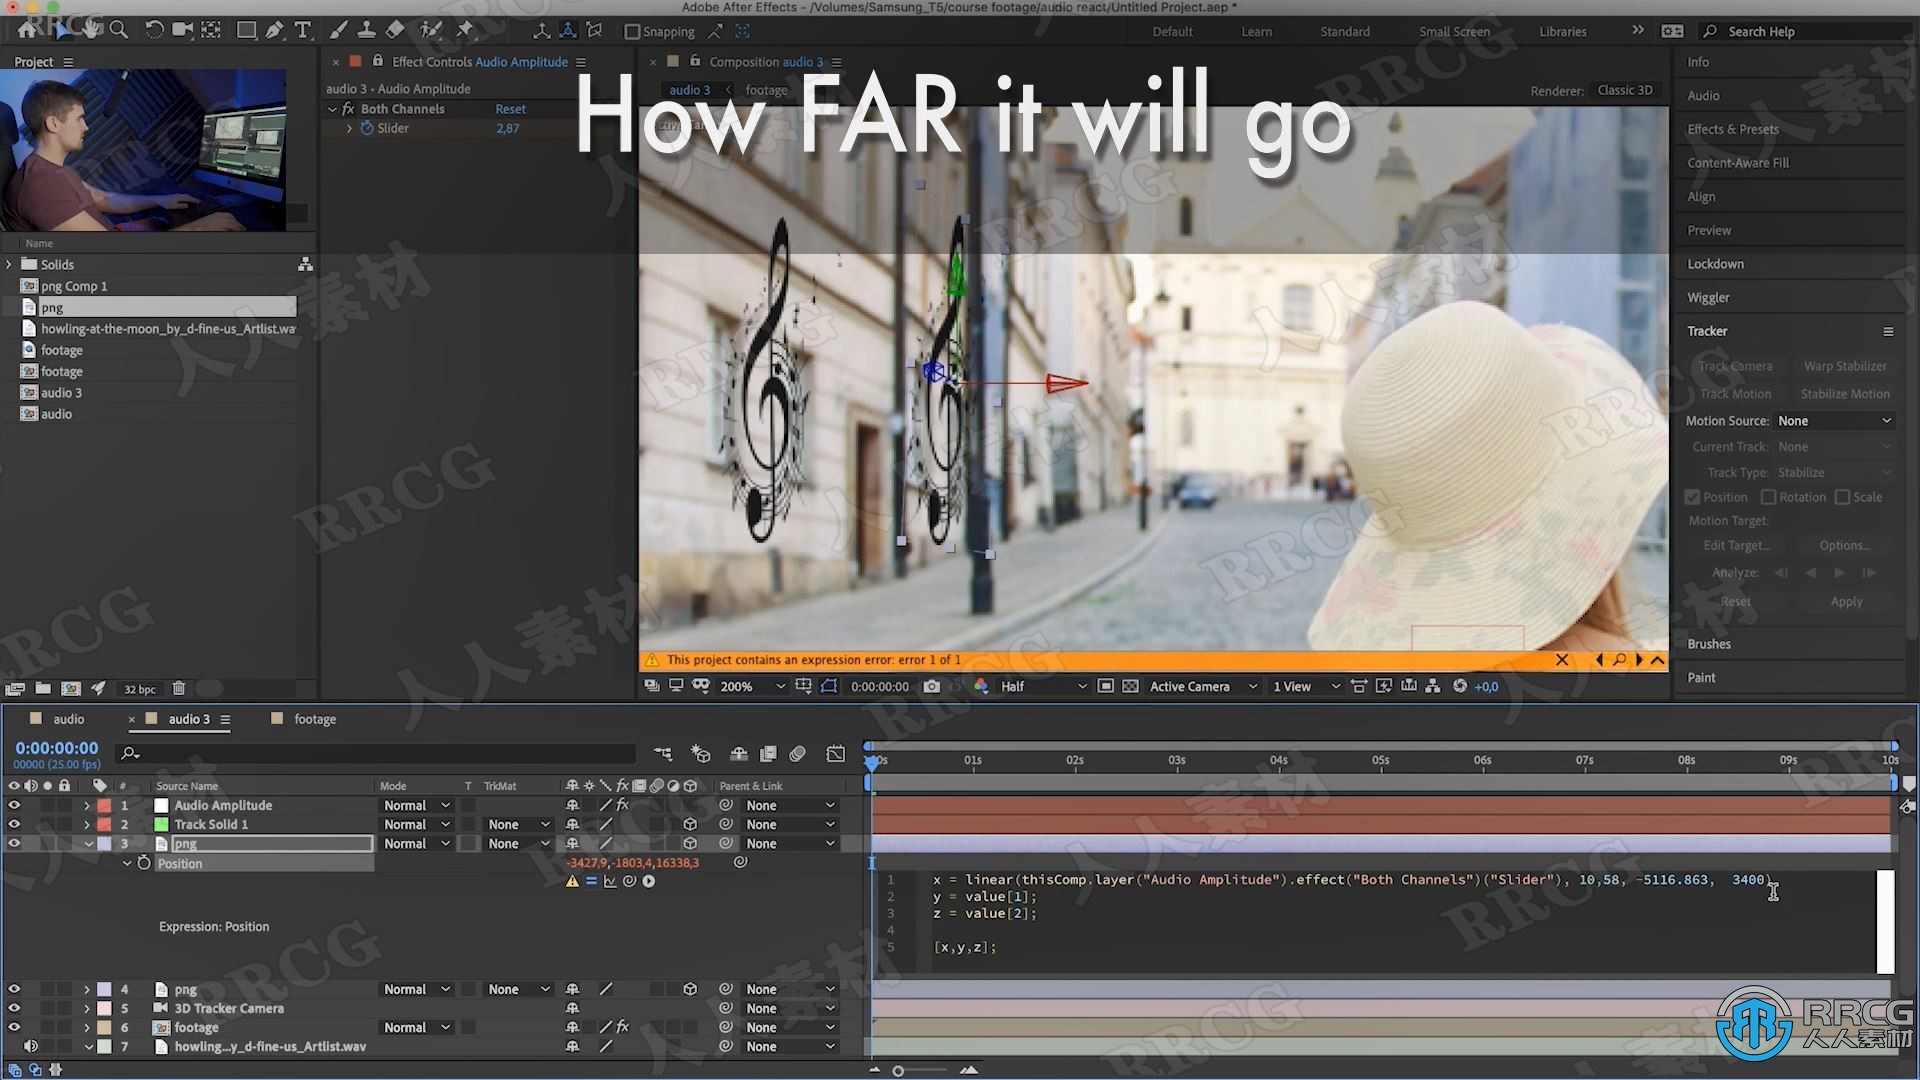Enable Scale checkbox in Tracker panel
The height and width of the screenshot is (1080, 1920).
point(1844,497)
